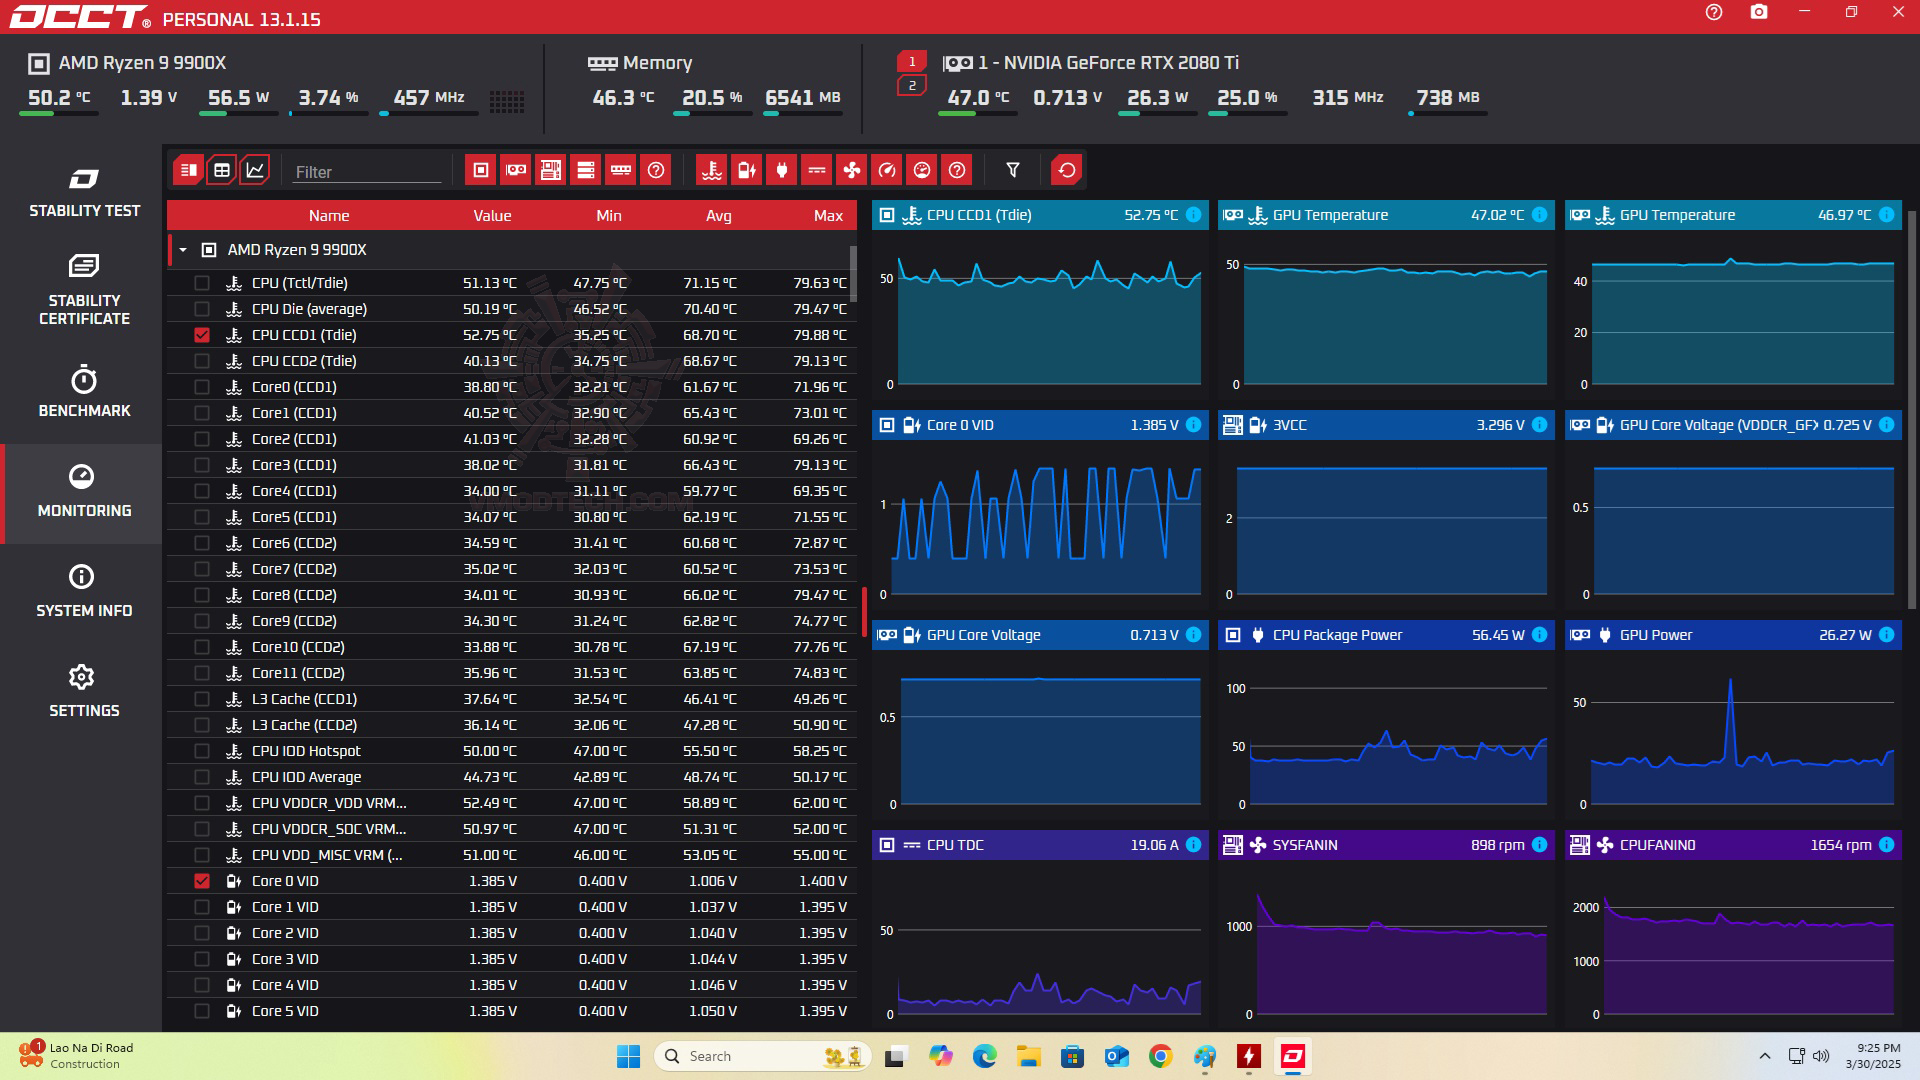
Task: Enable the CPU (Tctl/Tdie) checkbox
Action: click(202, 283)
